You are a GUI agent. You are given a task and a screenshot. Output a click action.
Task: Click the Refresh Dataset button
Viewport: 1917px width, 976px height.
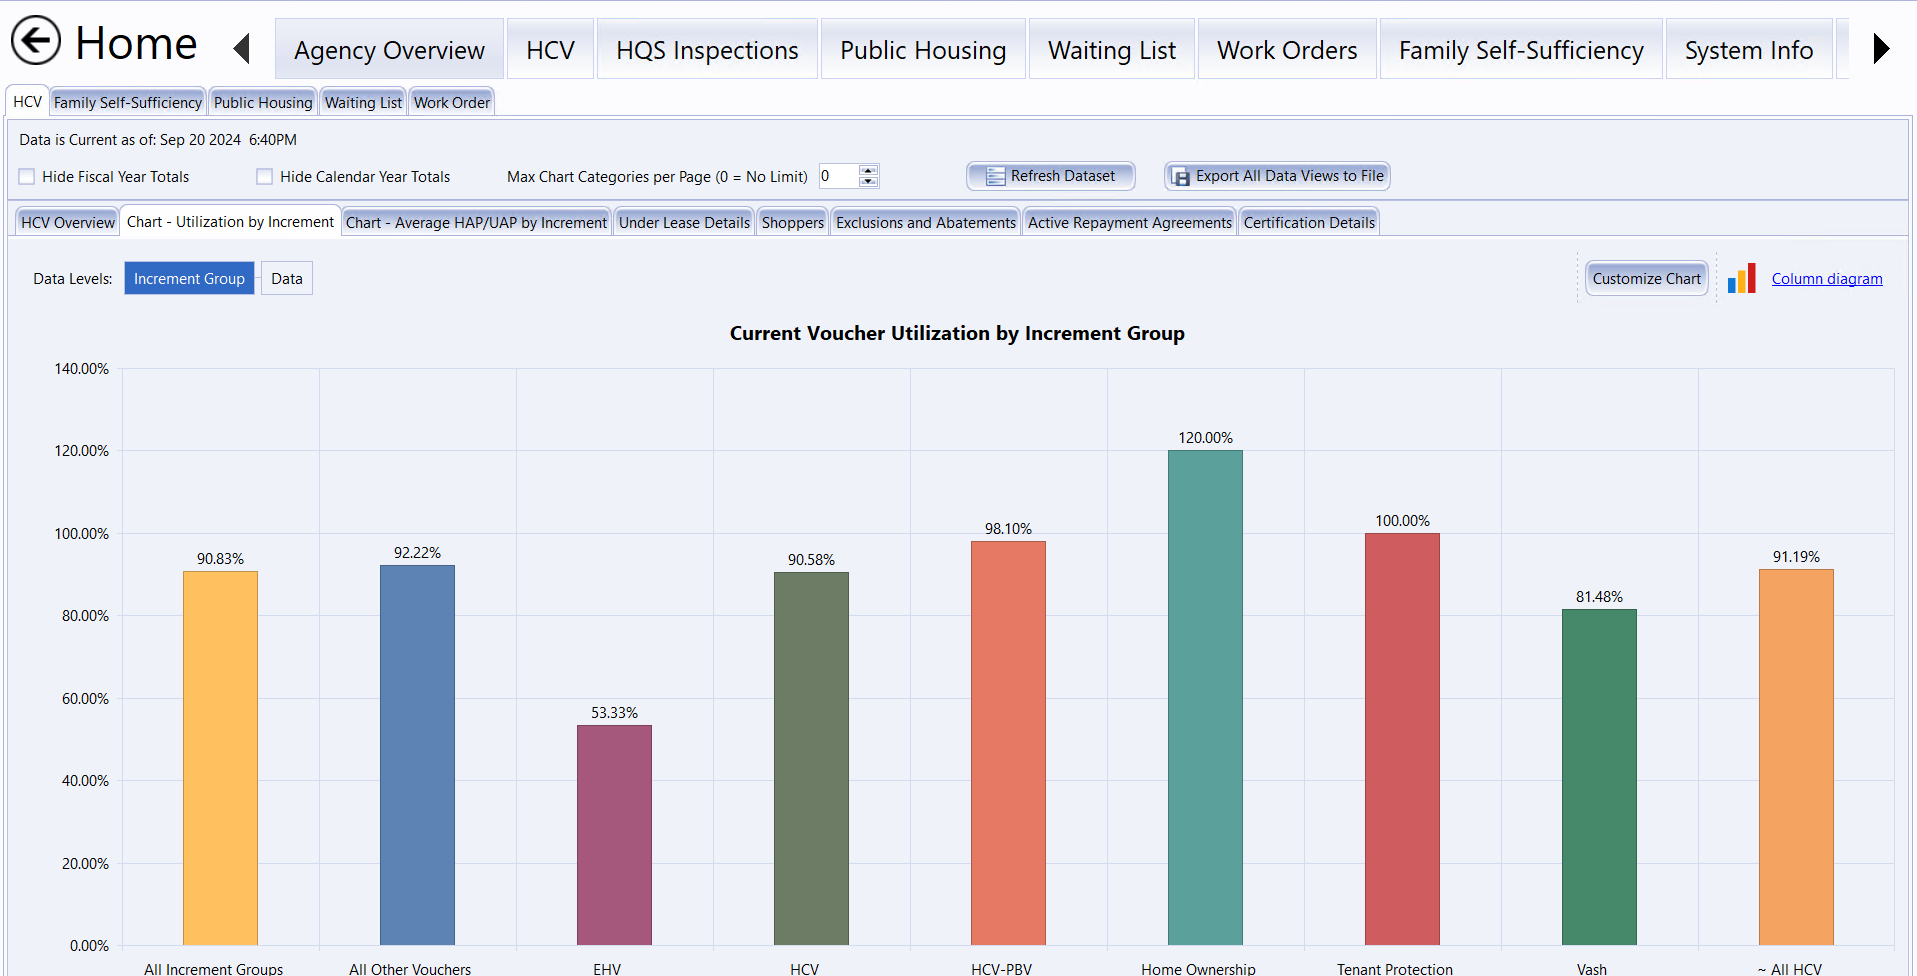click(1050, 176)
